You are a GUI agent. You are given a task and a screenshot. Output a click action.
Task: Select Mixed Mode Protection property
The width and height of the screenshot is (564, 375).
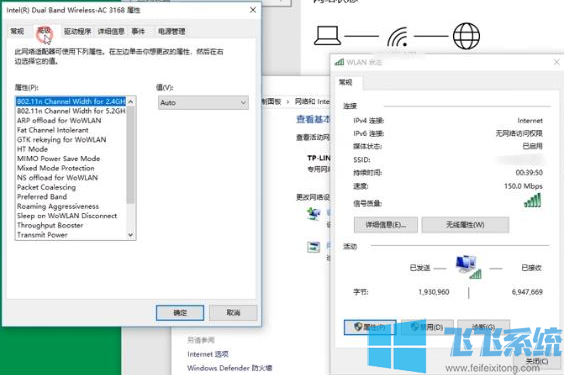pos(56,168)
